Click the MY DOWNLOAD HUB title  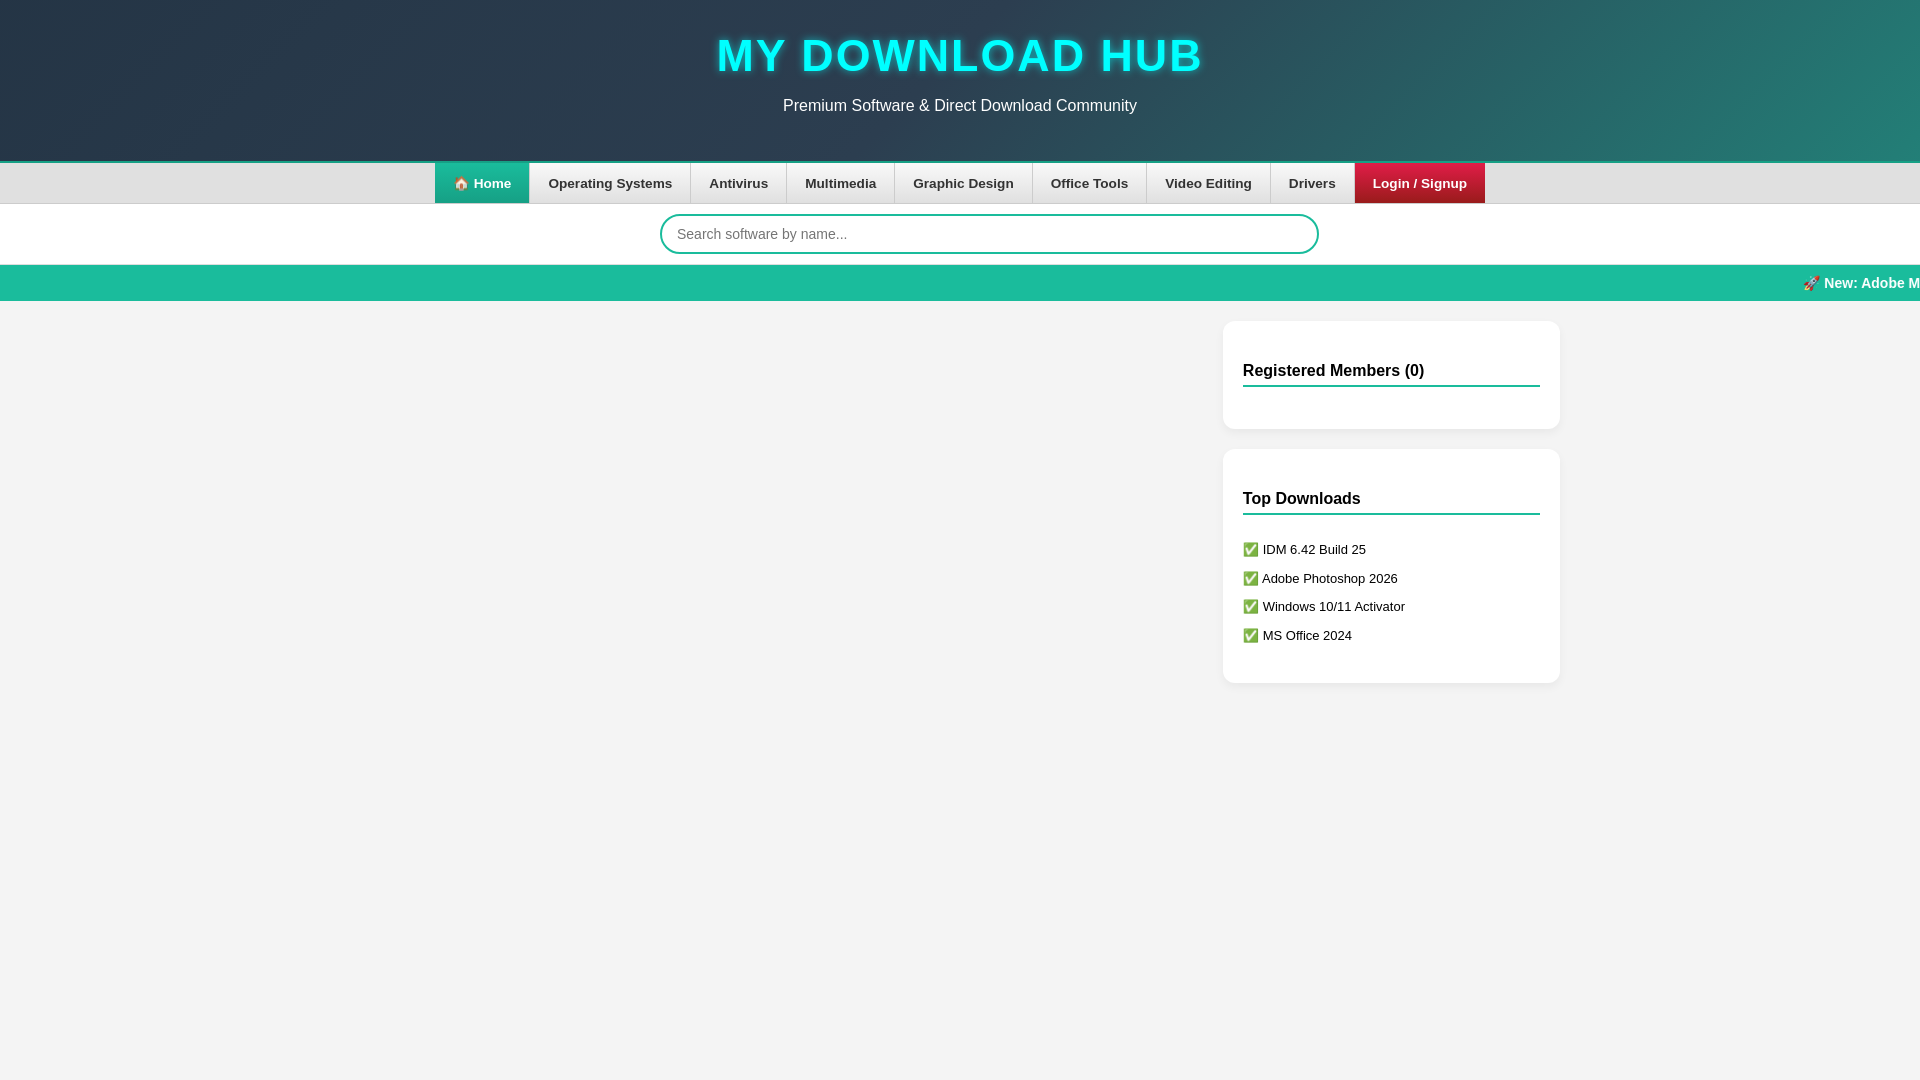coord(960,56)
